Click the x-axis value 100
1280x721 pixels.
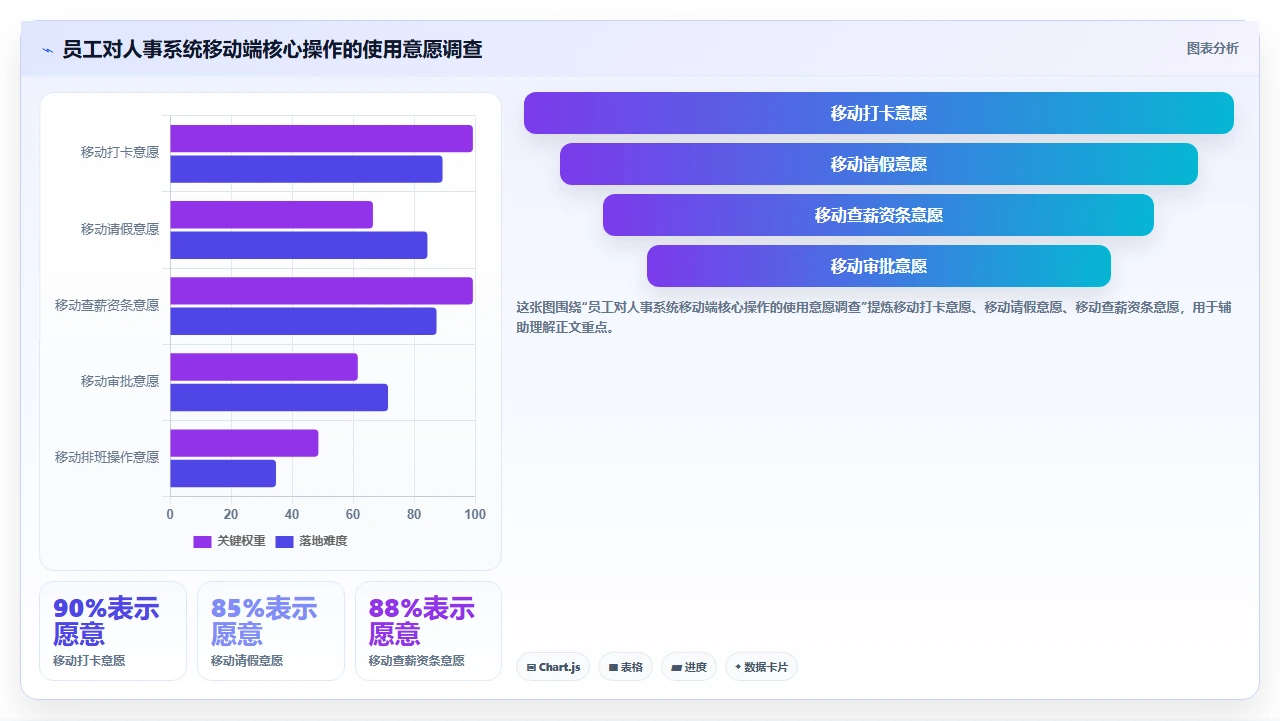[x=475, y=514]
